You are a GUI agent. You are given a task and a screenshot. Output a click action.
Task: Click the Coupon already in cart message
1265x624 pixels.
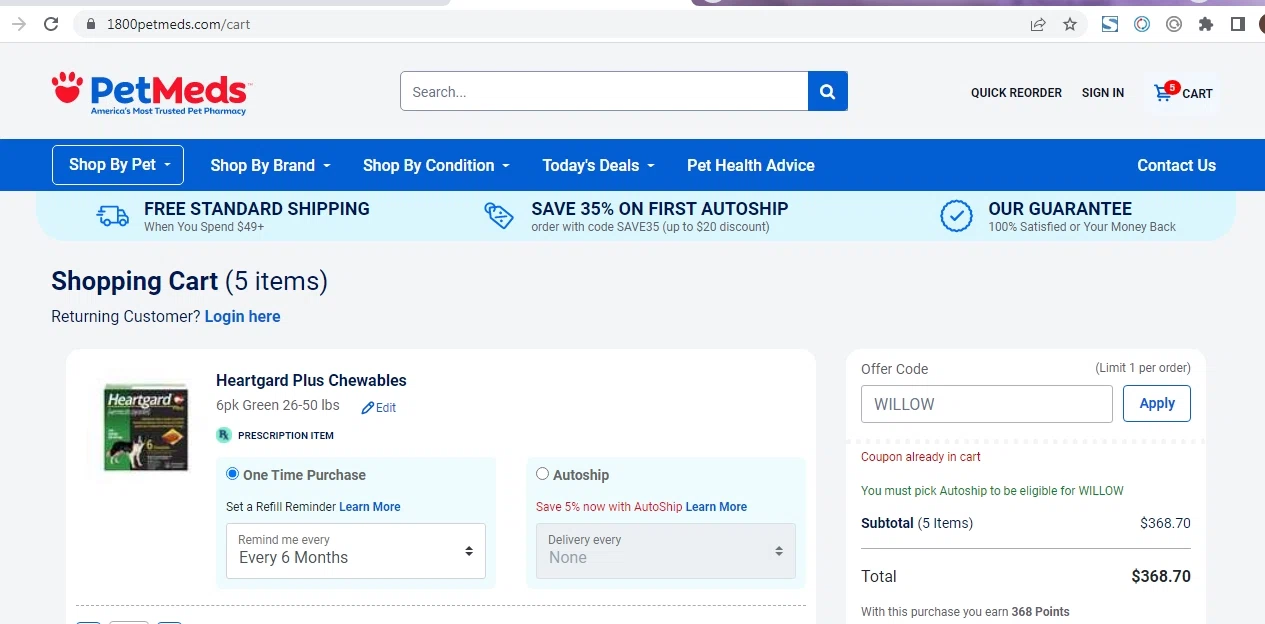pyautogui.click(x=921, y=457)
